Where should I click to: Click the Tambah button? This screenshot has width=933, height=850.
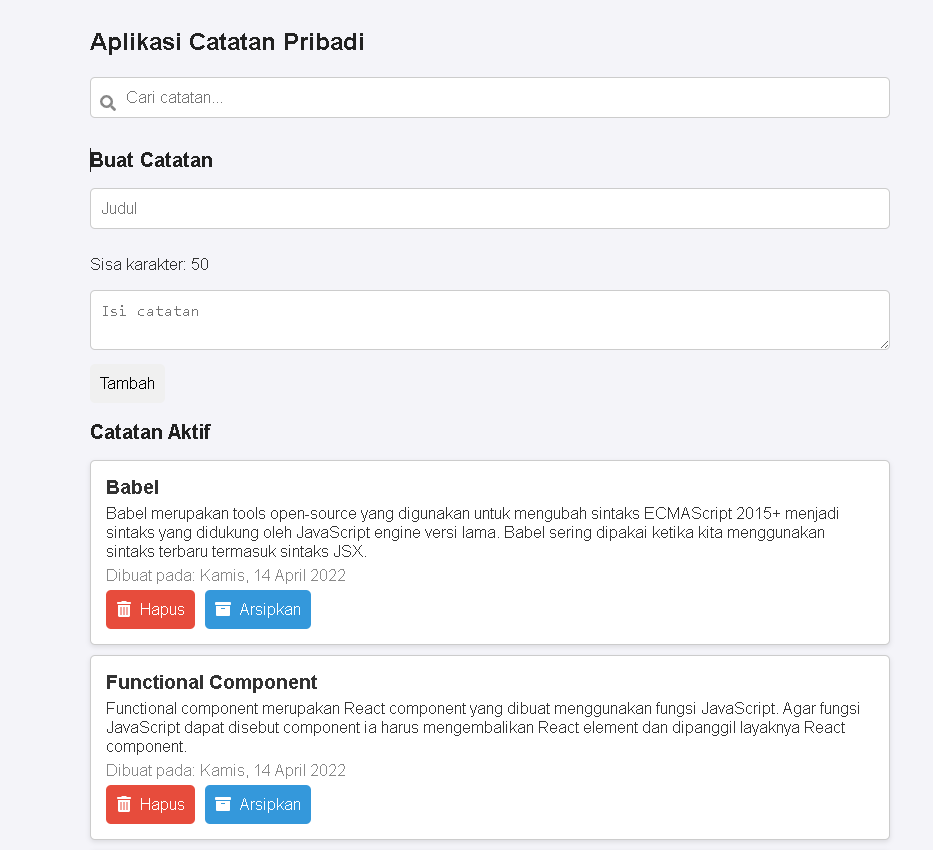coord(127,383)
